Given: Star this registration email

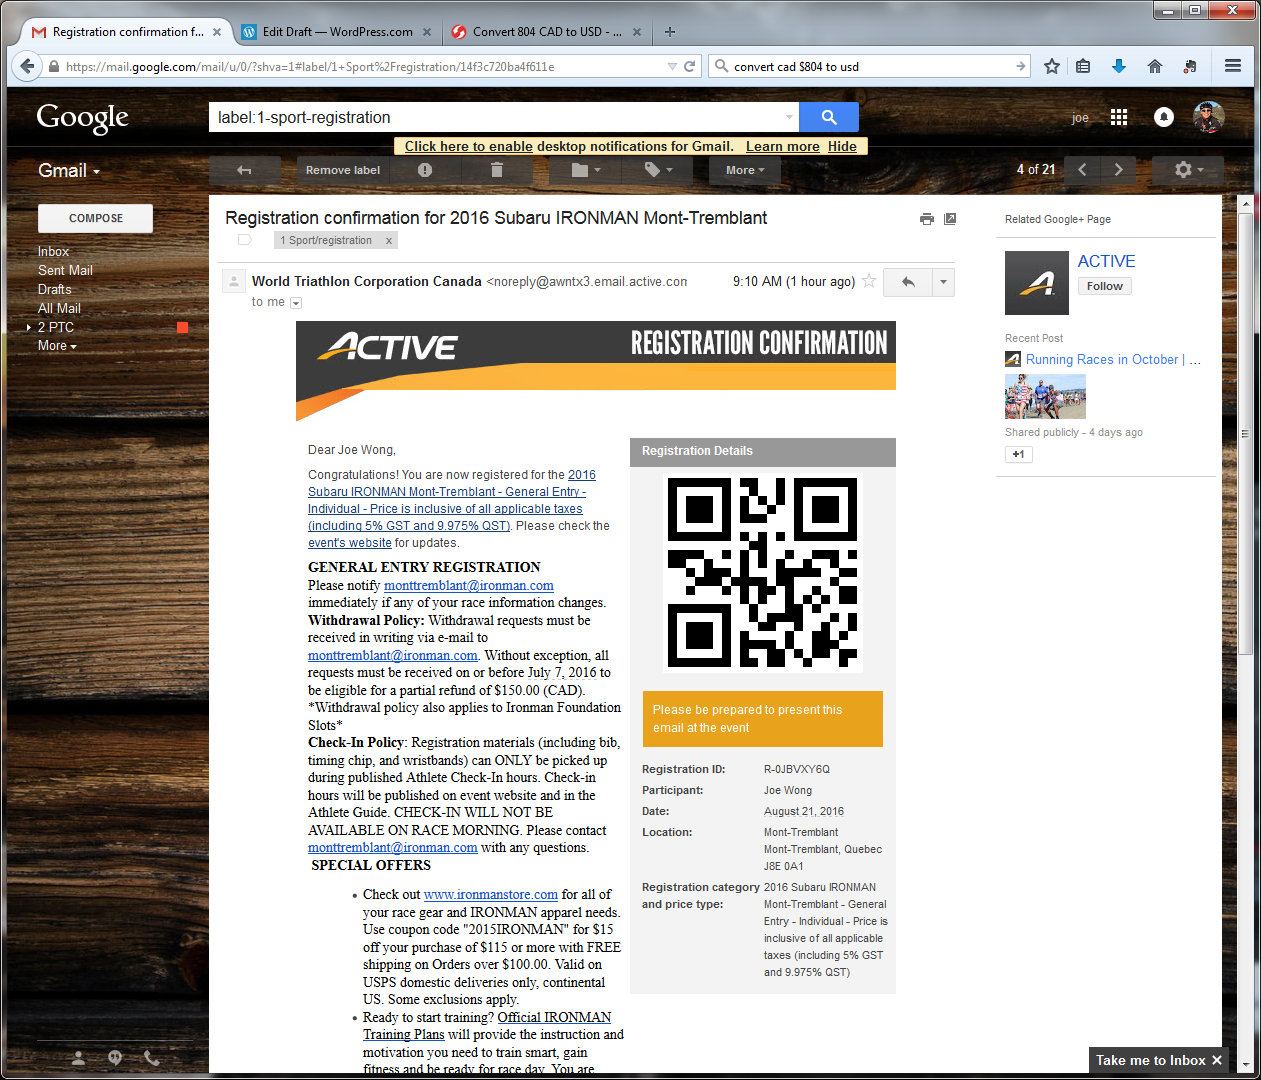Looking at the screenshot, I should (869, 281).
